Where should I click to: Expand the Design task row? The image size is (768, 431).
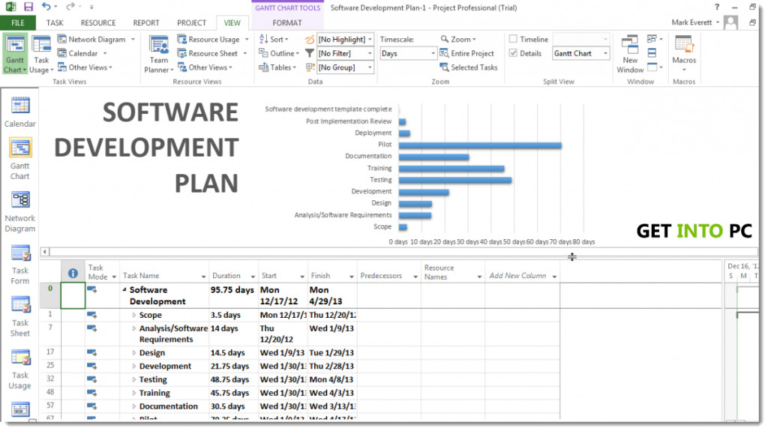click(134, 353)
